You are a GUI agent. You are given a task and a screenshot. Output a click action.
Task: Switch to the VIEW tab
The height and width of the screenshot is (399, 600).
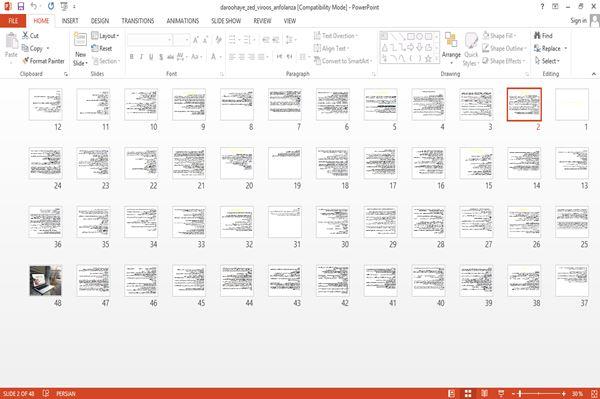tap(290, 21)
